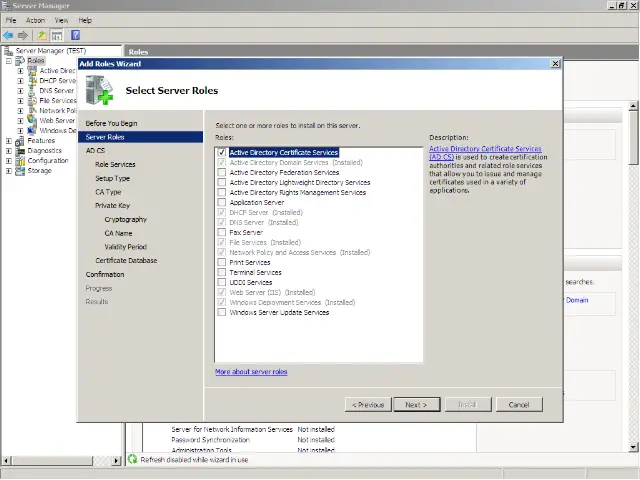Click the Storage node icon in tree
The width and height of the screenshot is (640, 480).
click(20, 171)
